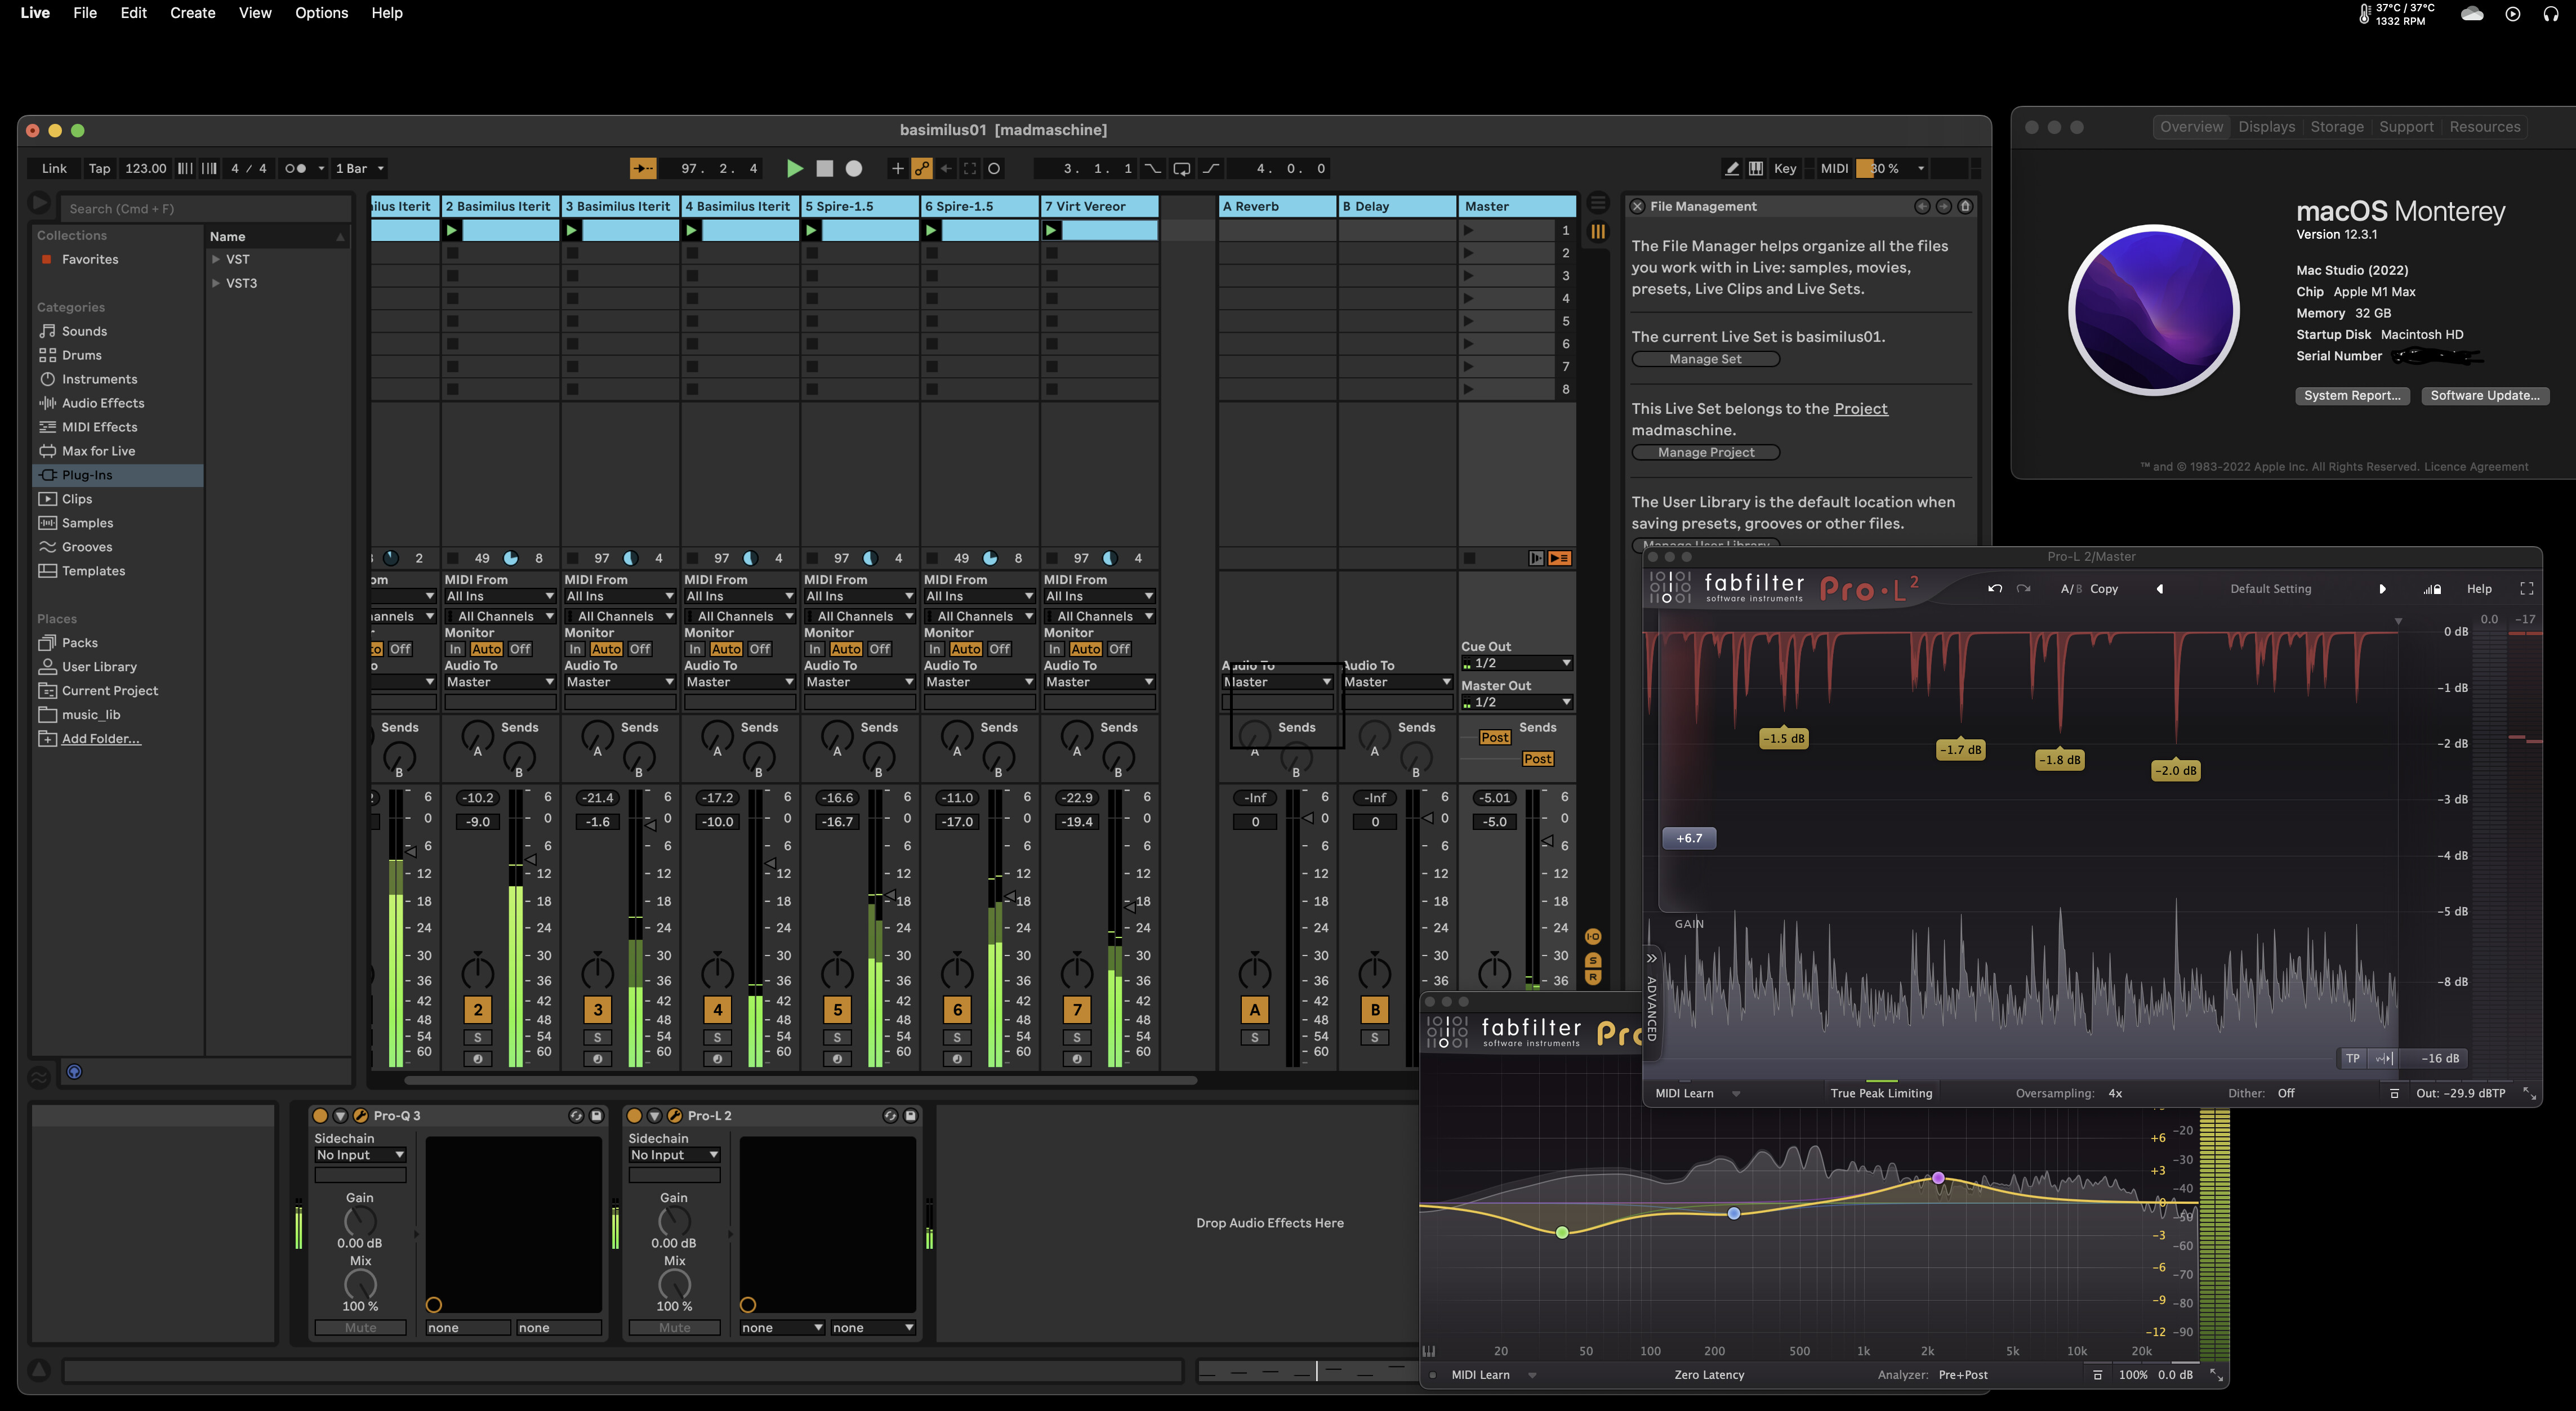Image resolution: width=2576 pixels, height=1411 pixels.
Task: Click the MIDI Arrangement Overdub plus icon
Action: click(x=897, y=169)
